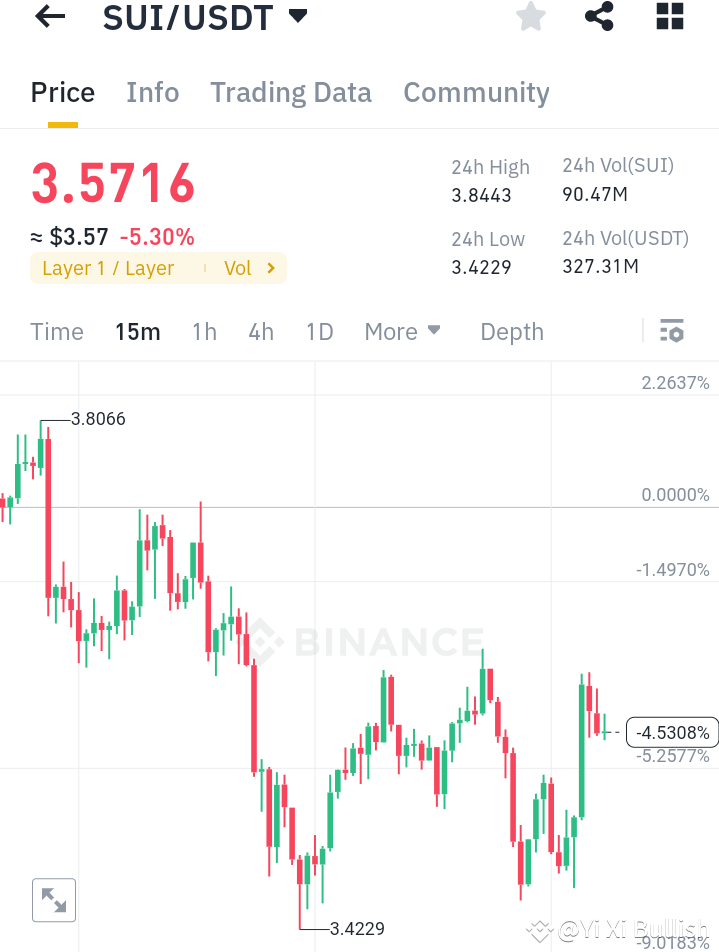Select the Time timeframe option
The height and width of the screenshot is (952, 719).
(56, 331)
